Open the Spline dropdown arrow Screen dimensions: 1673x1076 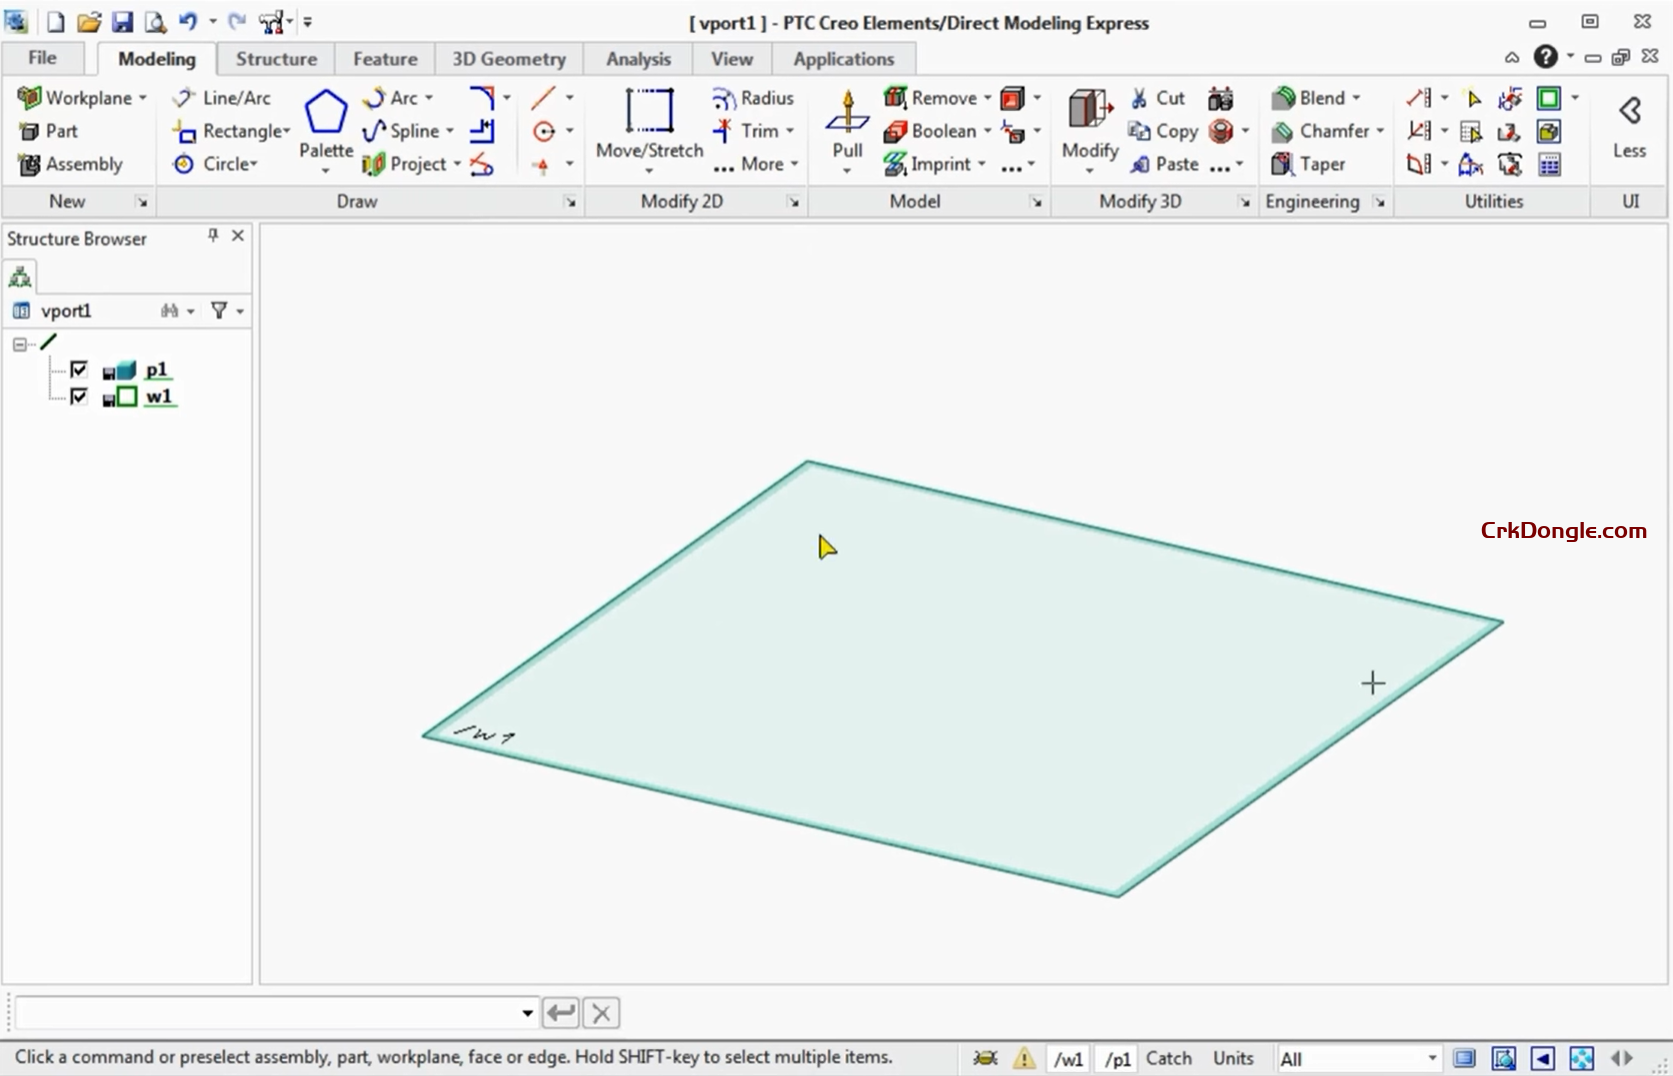(x=450, y=131)
